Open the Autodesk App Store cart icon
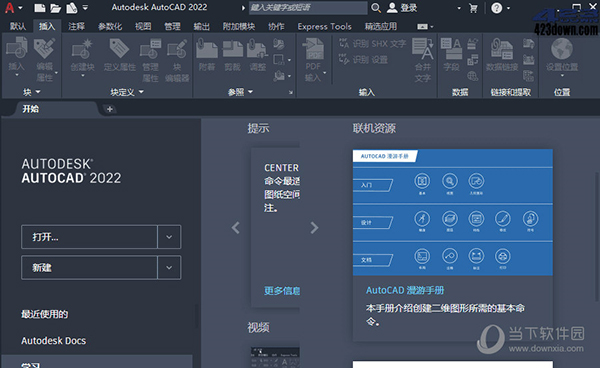The height and width of the screenshot is (368, 600). pyautogui.click(x=473, y=8)
